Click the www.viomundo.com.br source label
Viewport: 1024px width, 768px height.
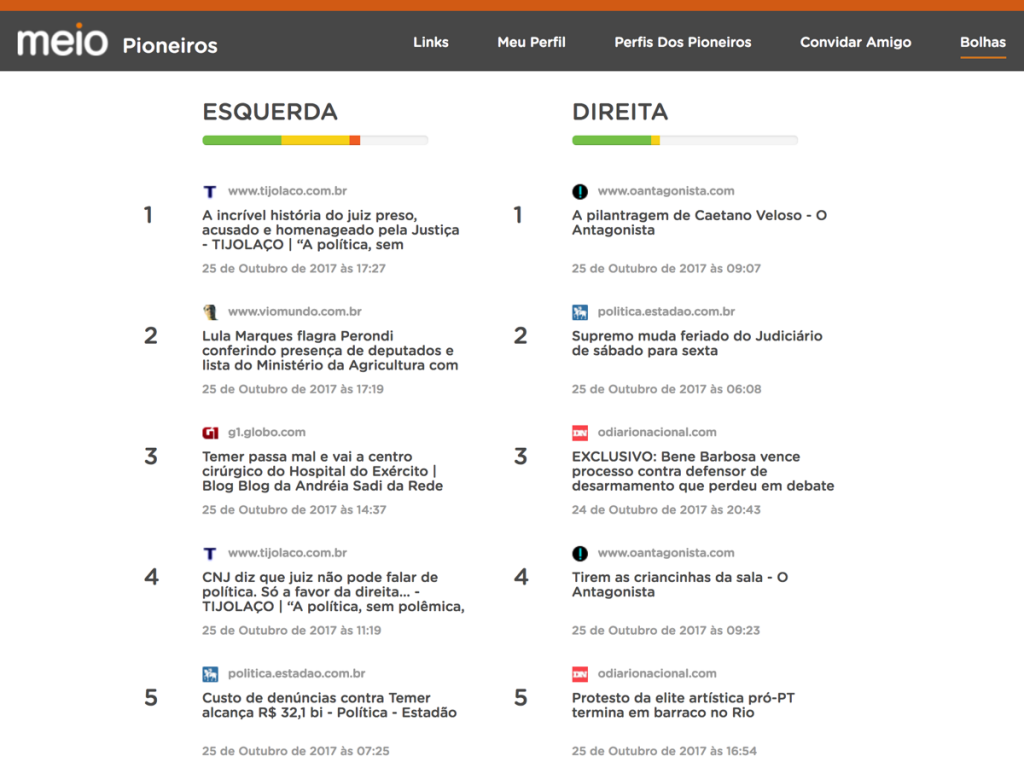[x=295, y=312]
